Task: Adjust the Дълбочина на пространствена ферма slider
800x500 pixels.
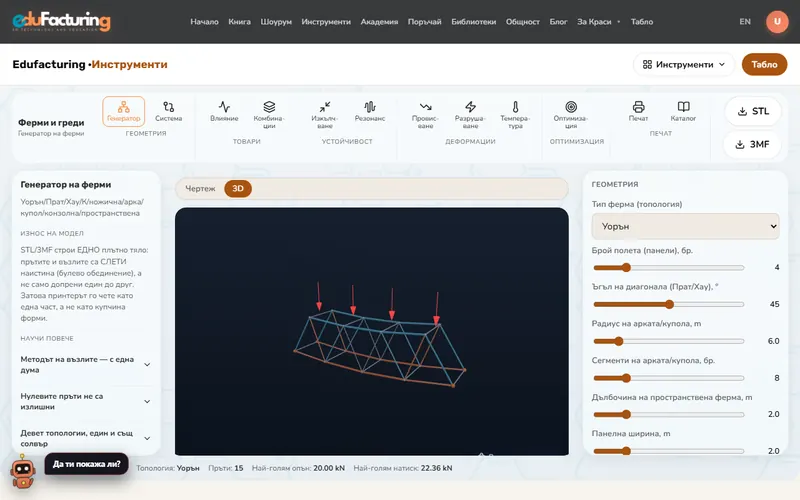Action: tap(669, 414)
